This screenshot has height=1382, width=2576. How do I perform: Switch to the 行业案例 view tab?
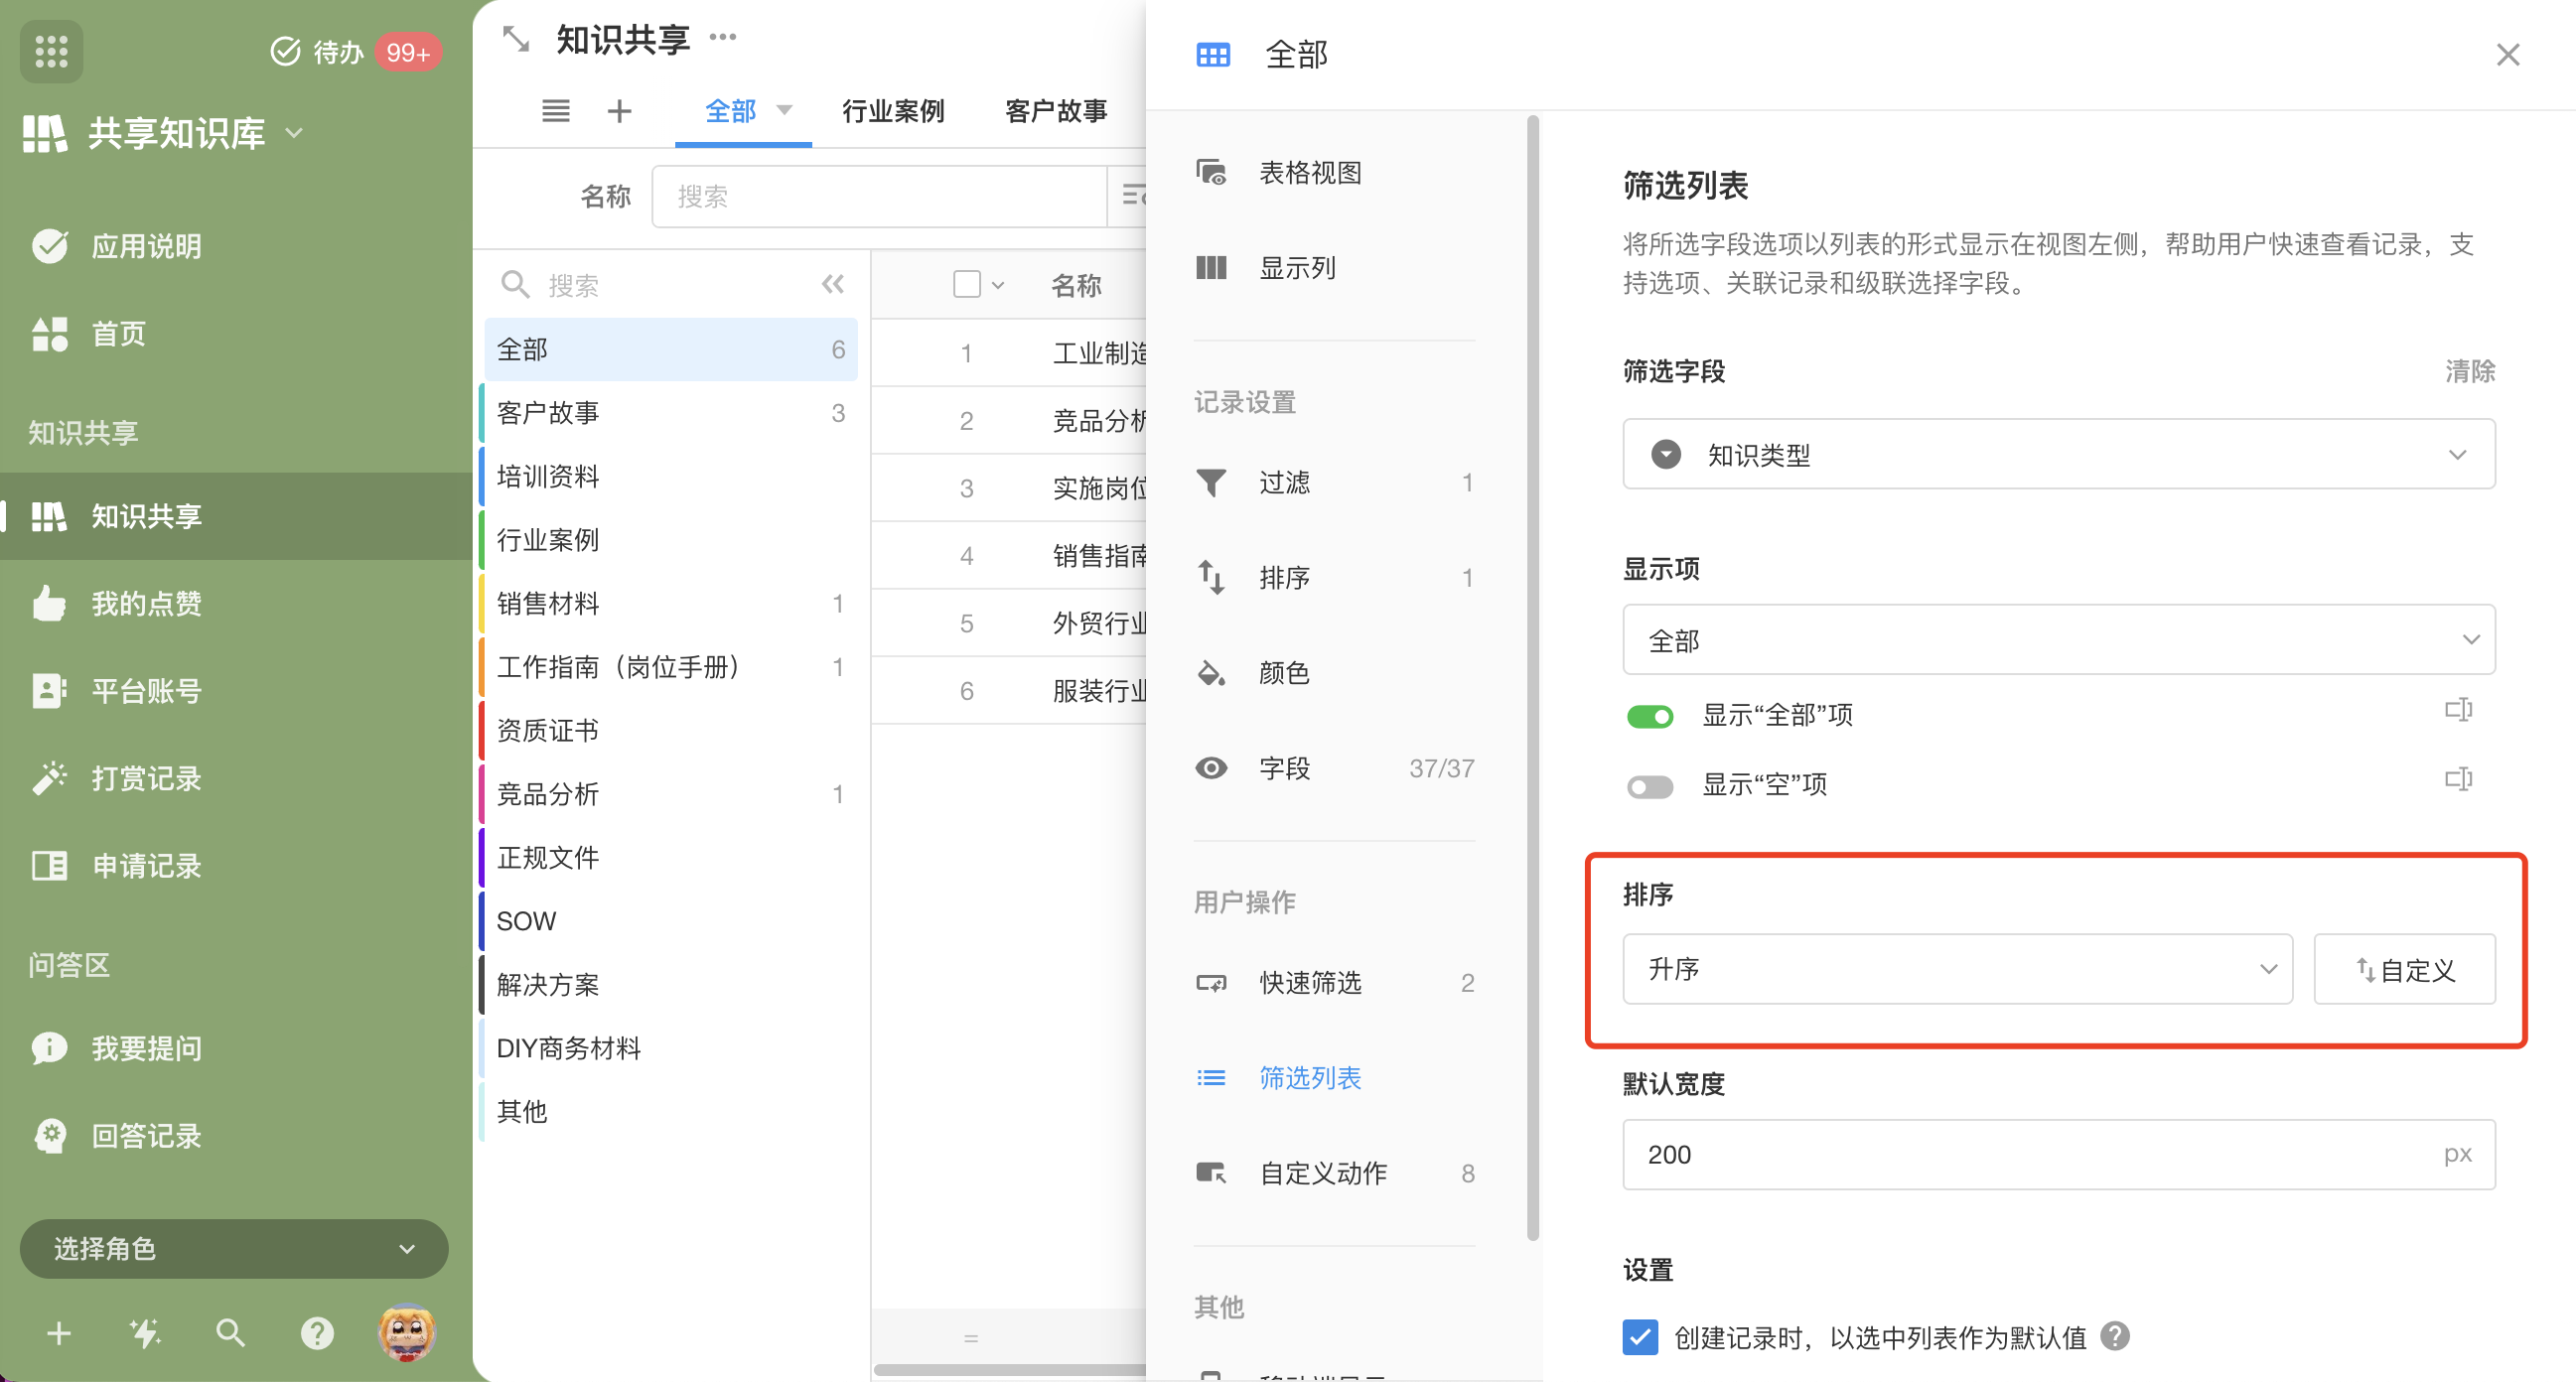(x=893, y=111)
